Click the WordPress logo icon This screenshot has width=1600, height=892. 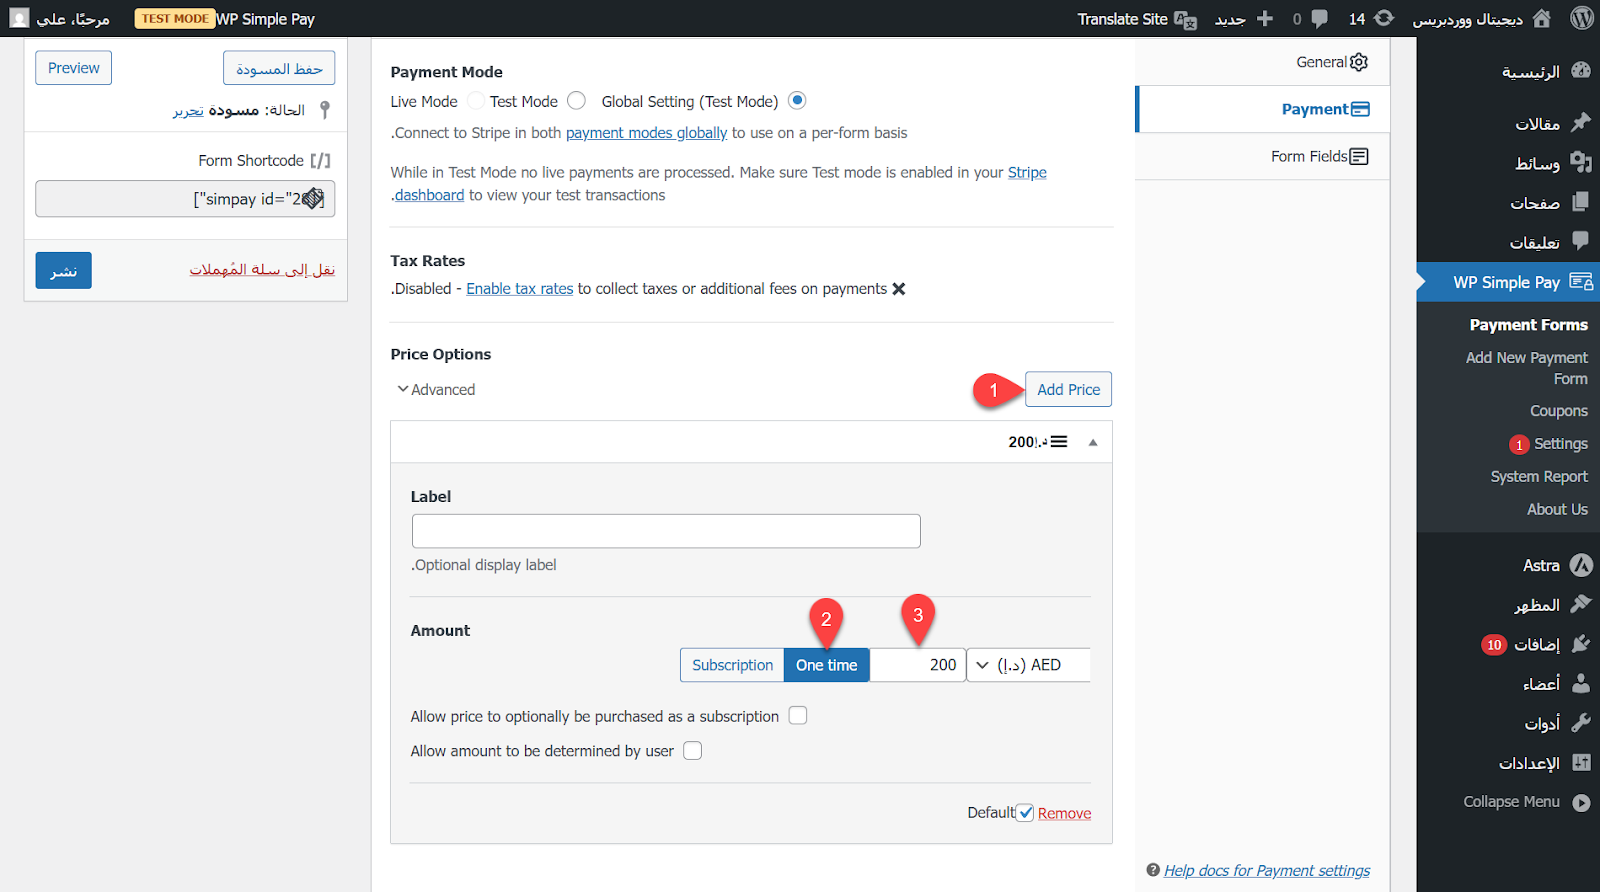(x=1582, y=18)
